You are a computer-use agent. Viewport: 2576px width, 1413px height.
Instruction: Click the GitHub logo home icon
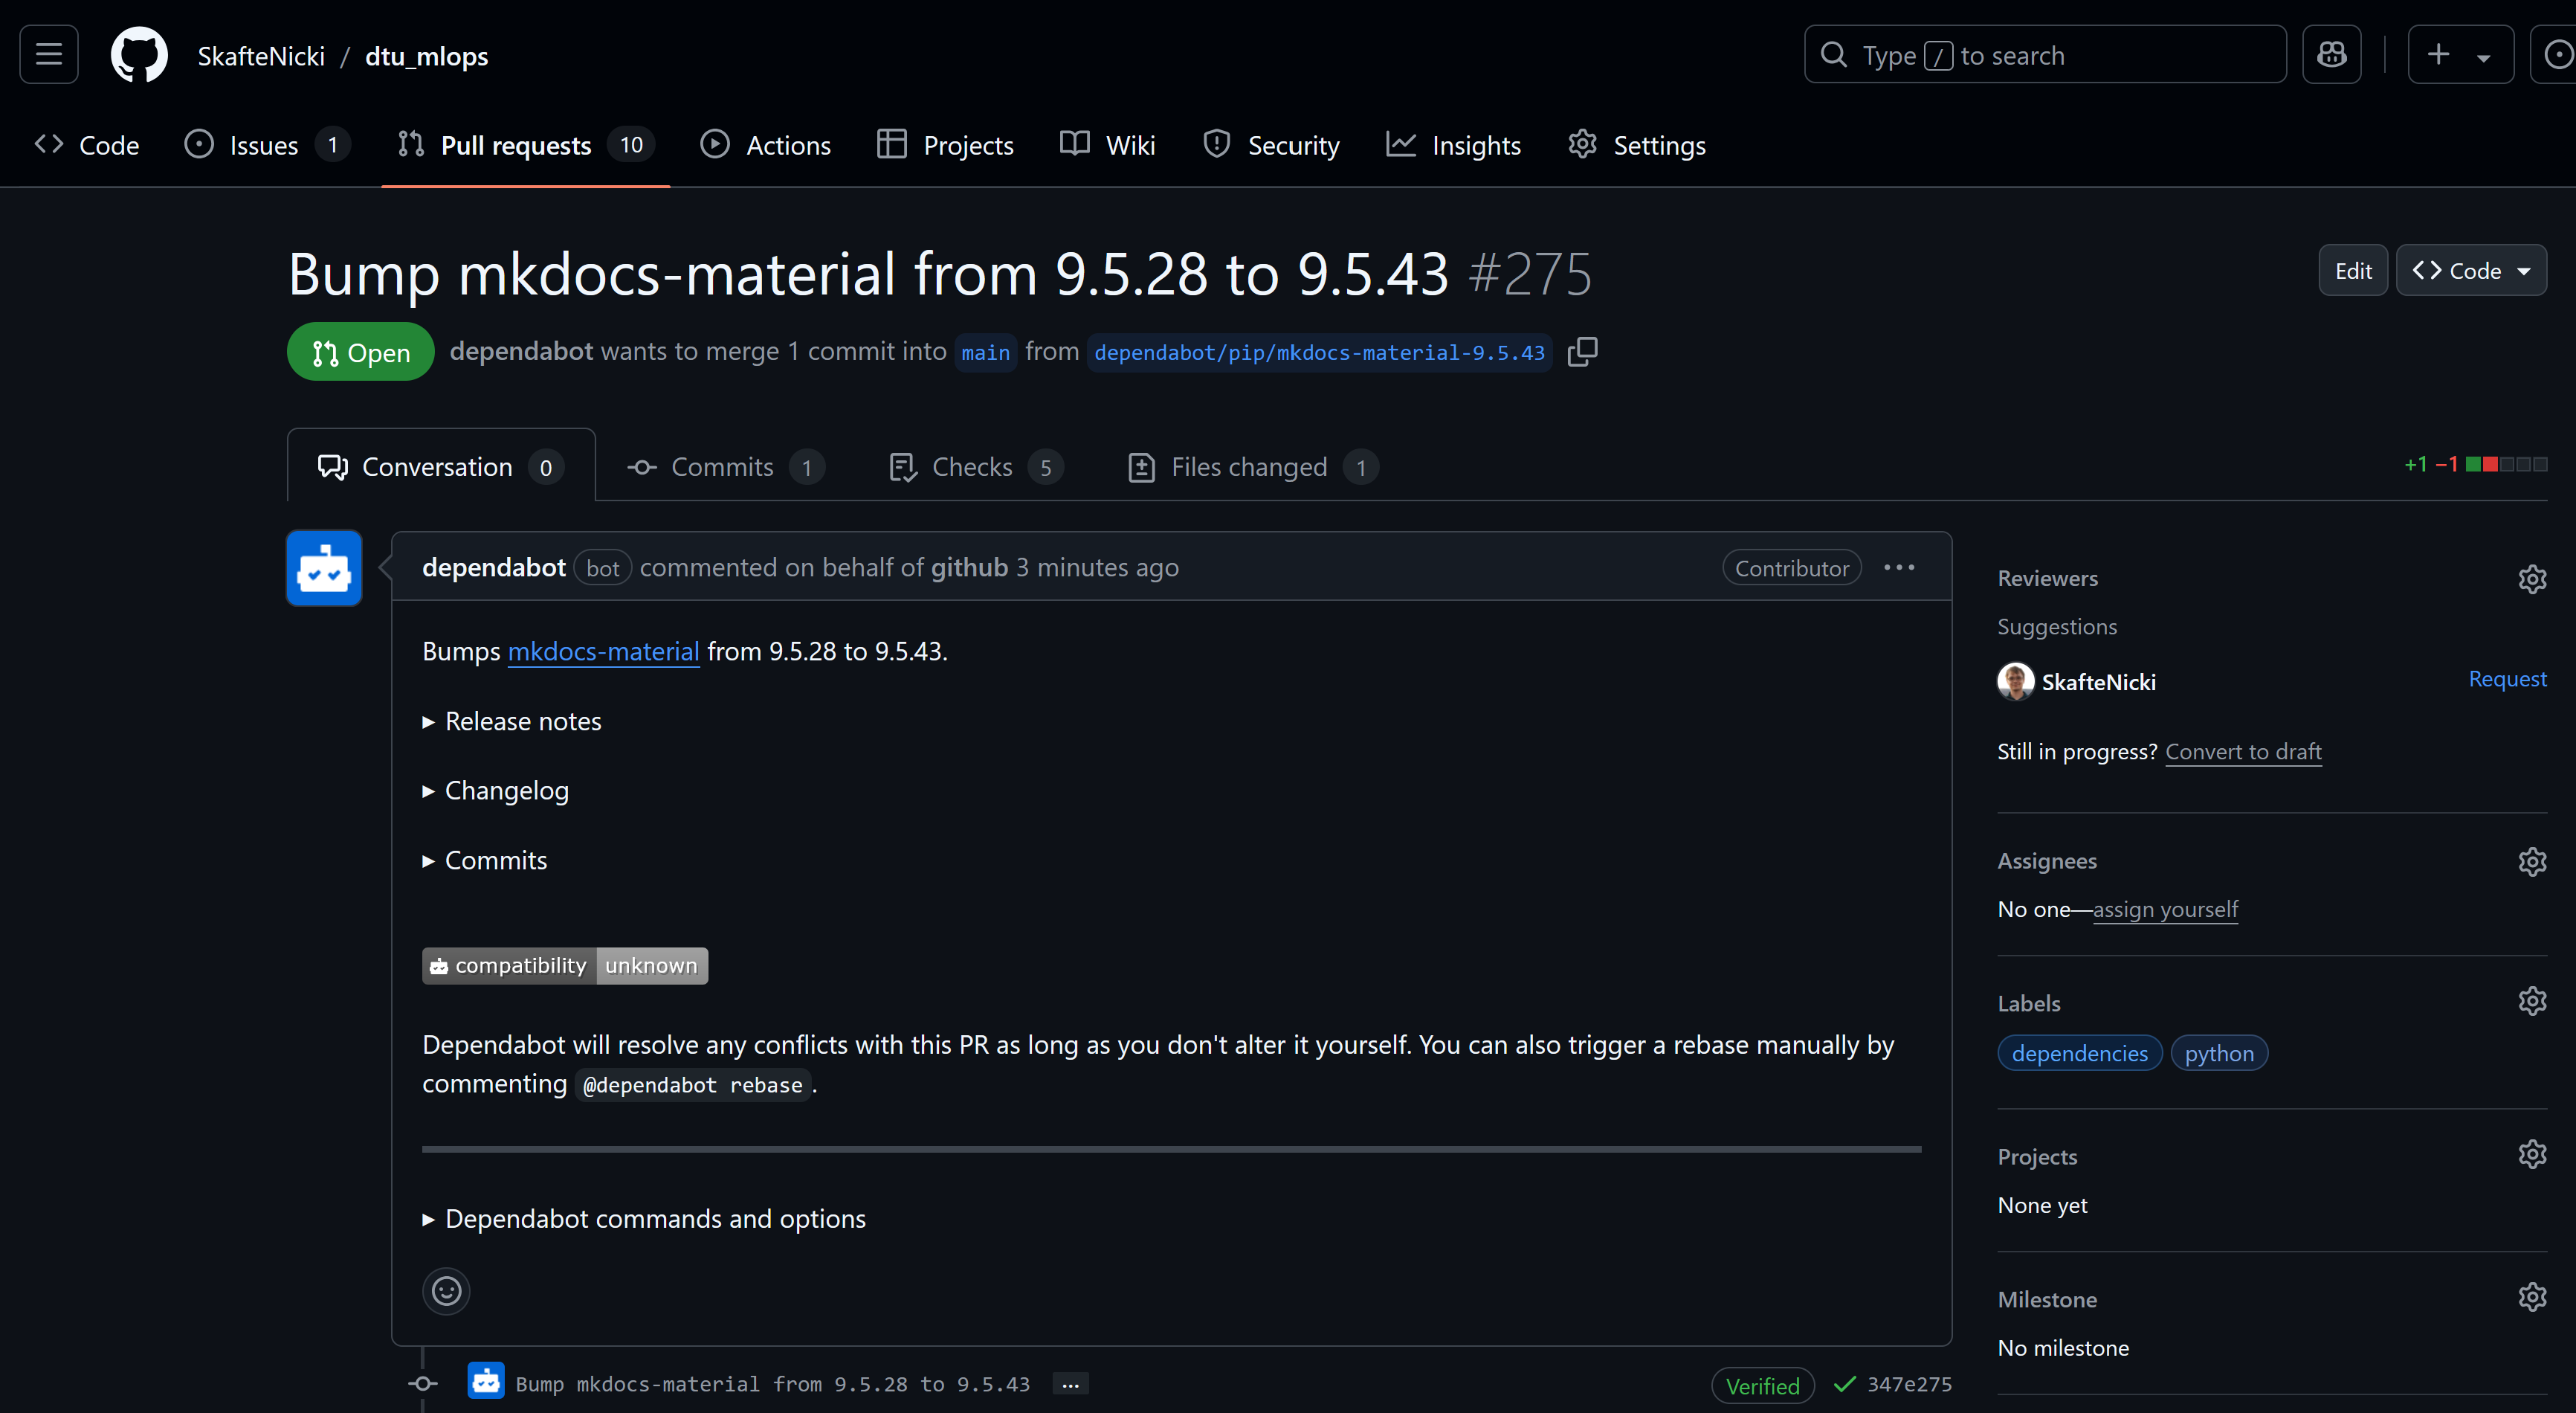138,55
